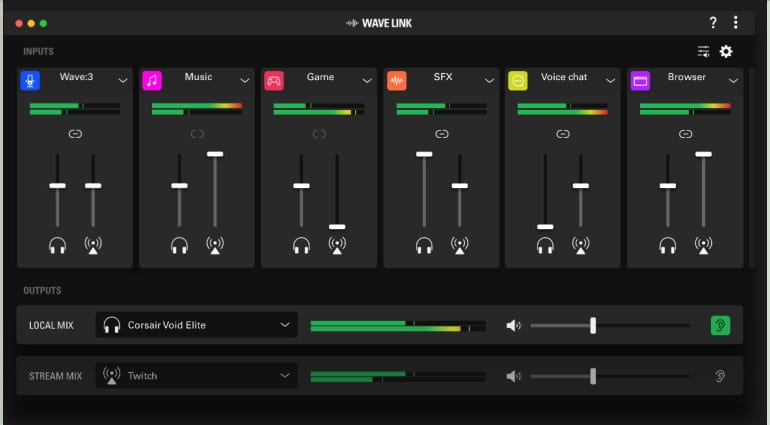770x425 pixels.
Task: Open the Corsair Void Elite output dropdown
Action: [196, 325]
